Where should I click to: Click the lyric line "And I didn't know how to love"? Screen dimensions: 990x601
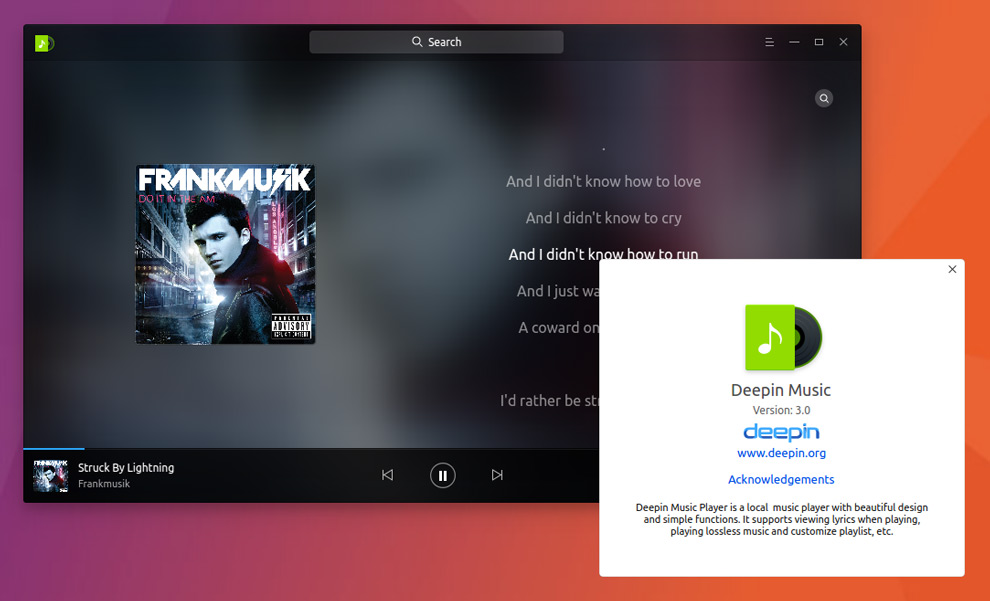(x=603, y=181)
